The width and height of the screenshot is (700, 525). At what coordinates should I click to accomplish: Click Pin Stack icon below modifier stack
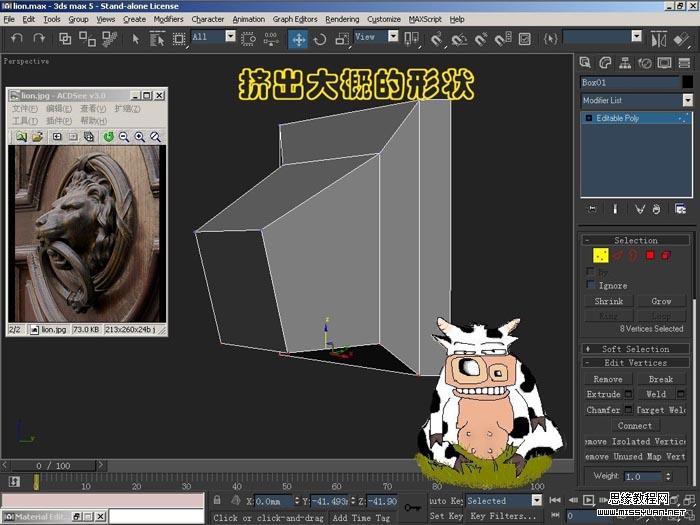tap(592, 209)
